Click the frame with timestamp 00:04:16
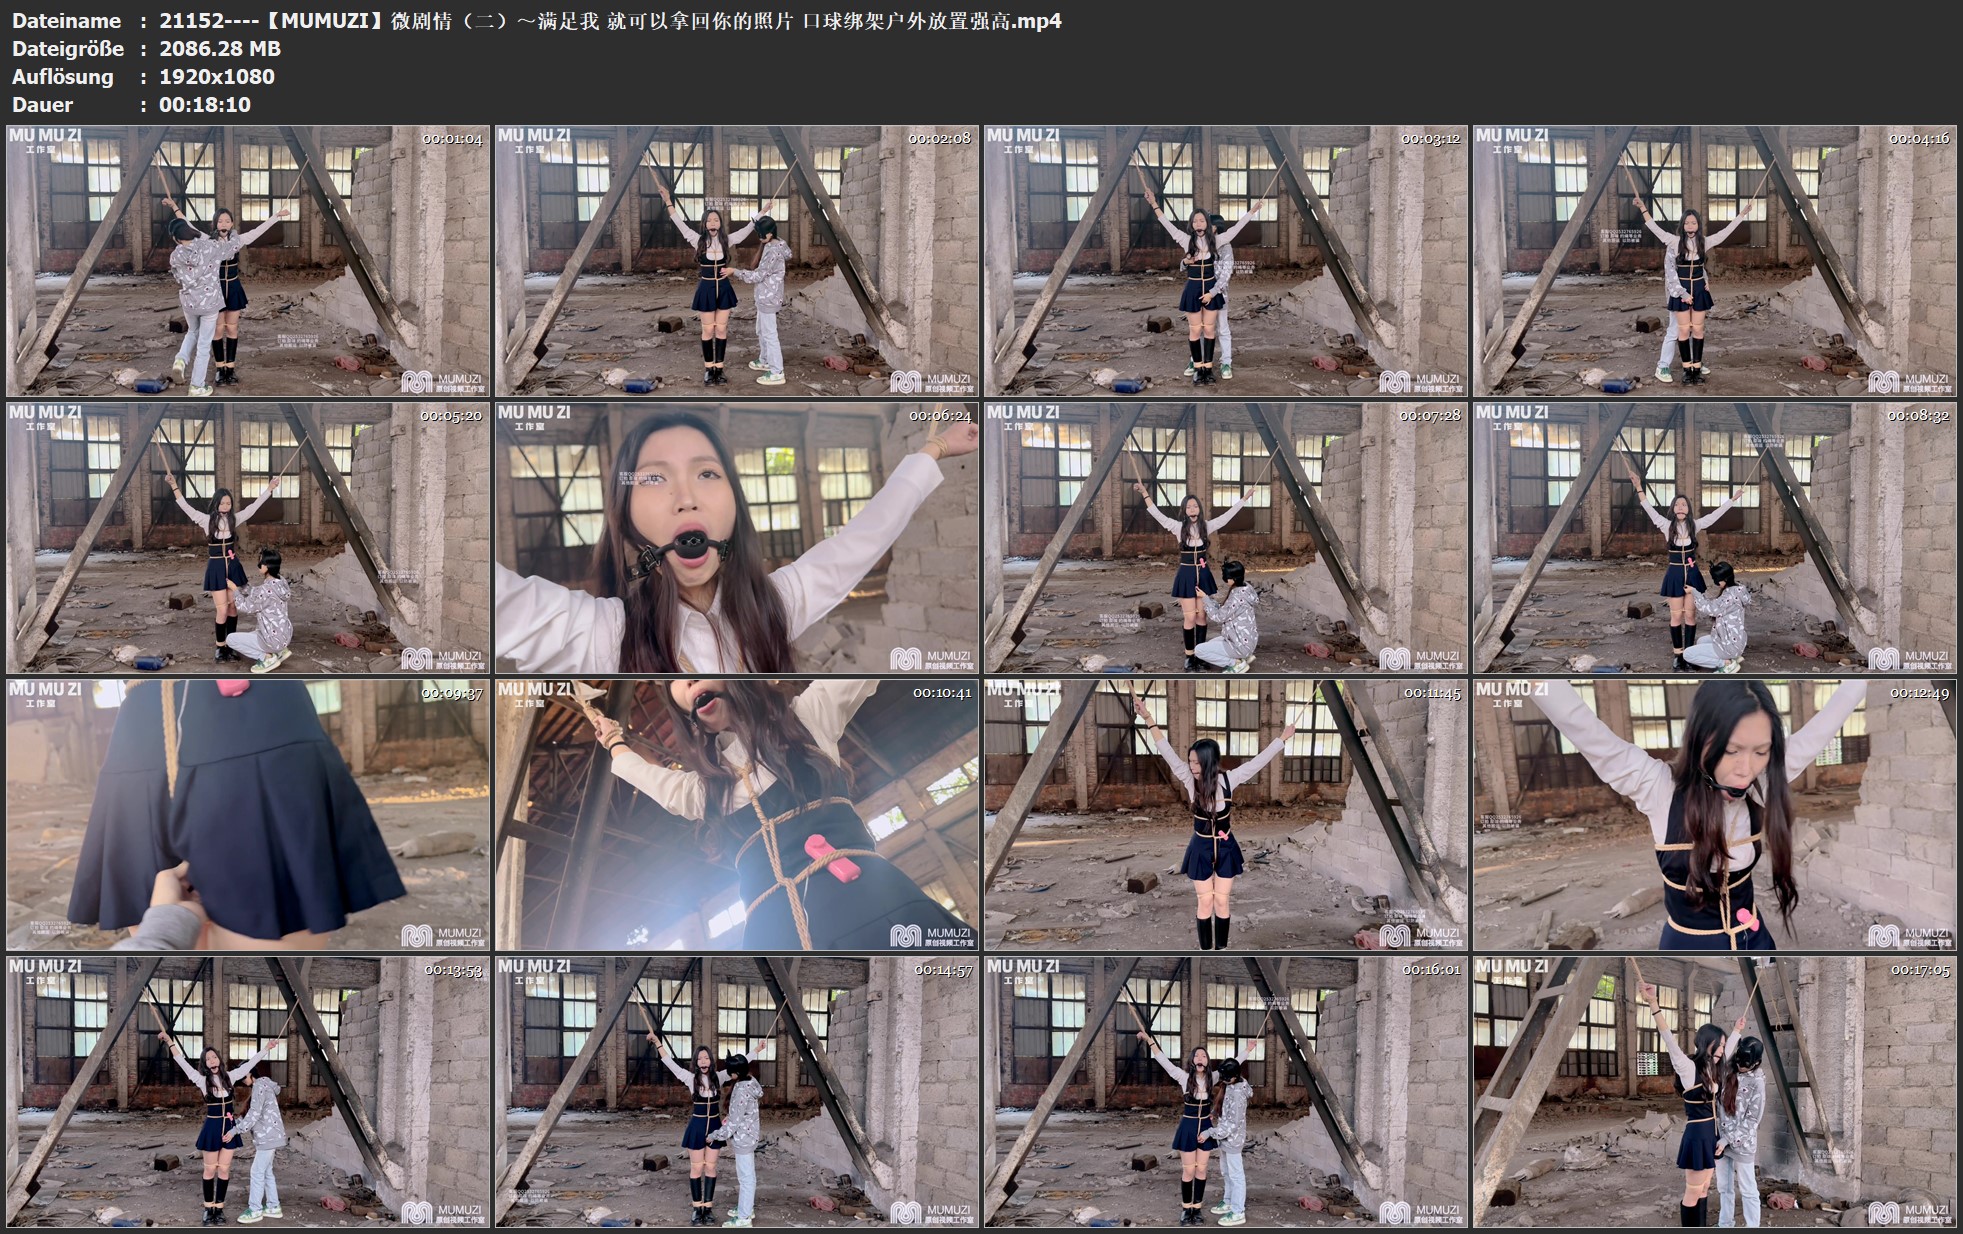1963x1234 pixels. (x=1714, y=261)
